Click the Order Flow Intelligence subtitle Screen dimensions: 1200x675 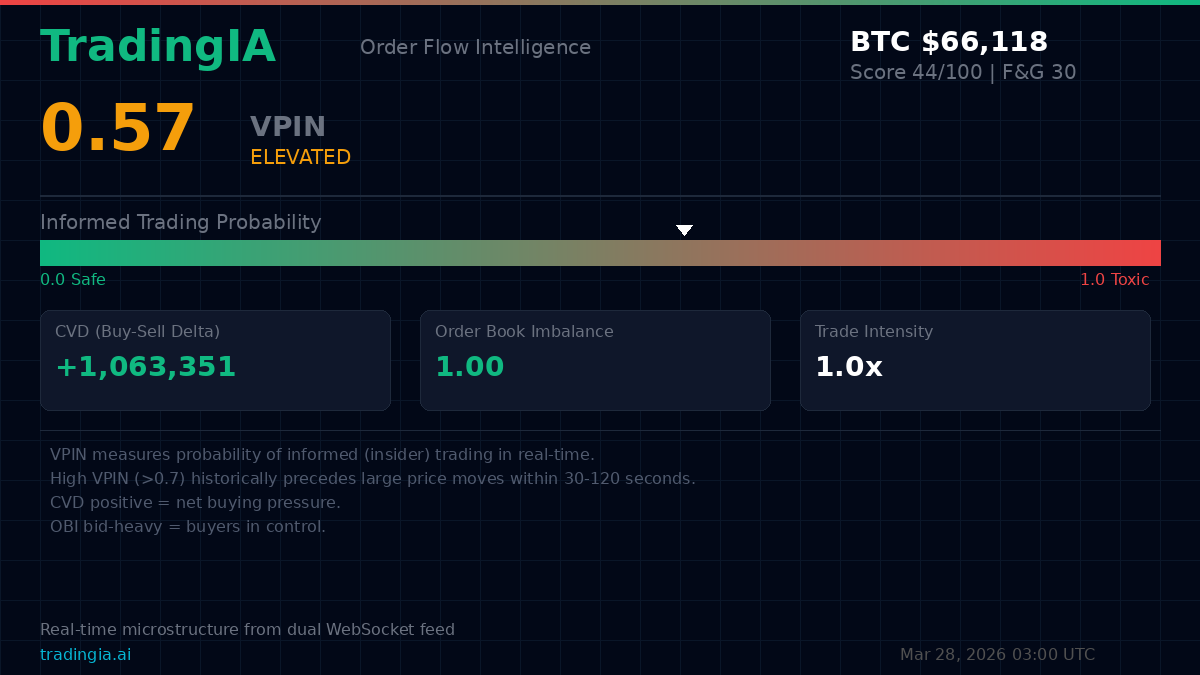point(475,48)
